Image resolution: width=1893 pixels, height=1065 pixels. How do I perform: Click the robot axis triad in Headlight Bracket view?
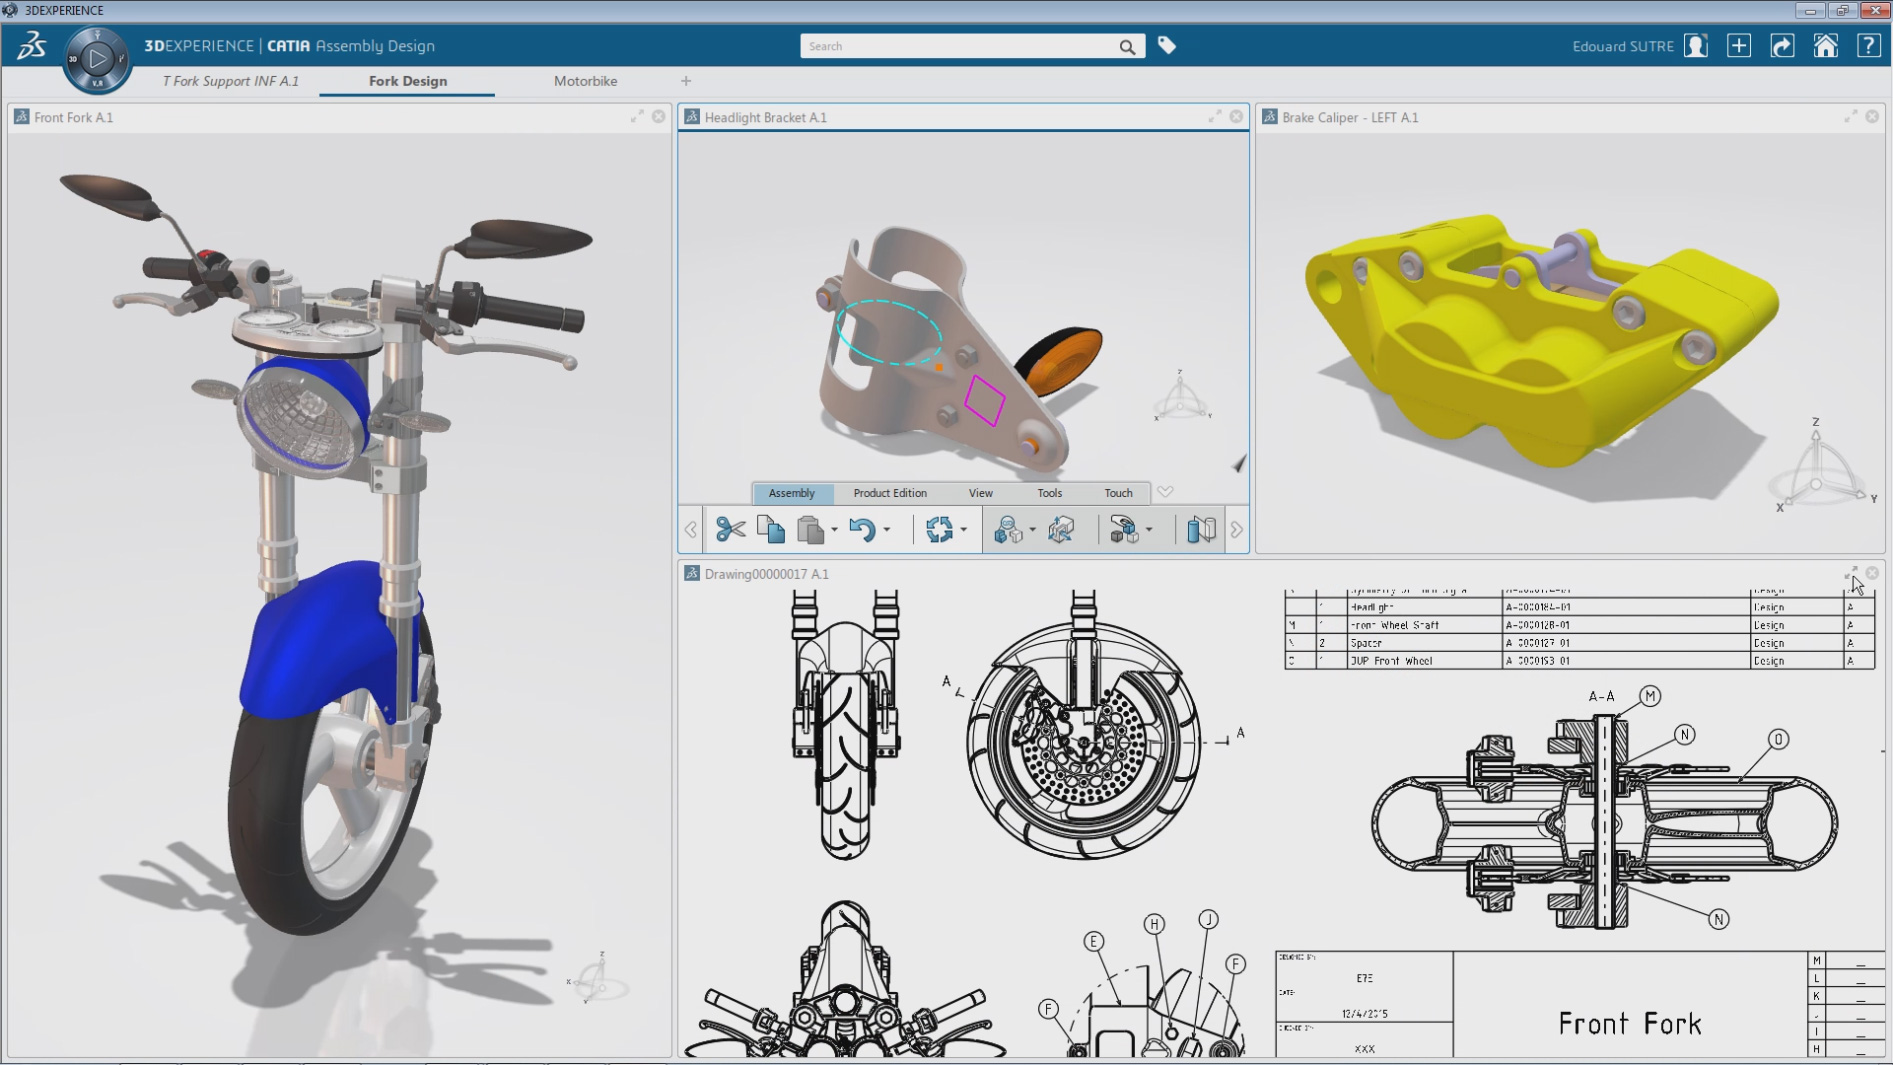(1181, 396)
